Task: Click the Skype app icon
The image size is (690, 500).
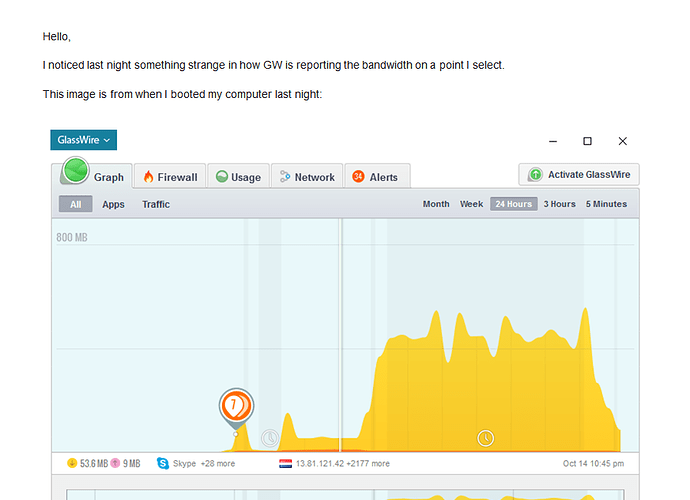Action: [163, 464]
